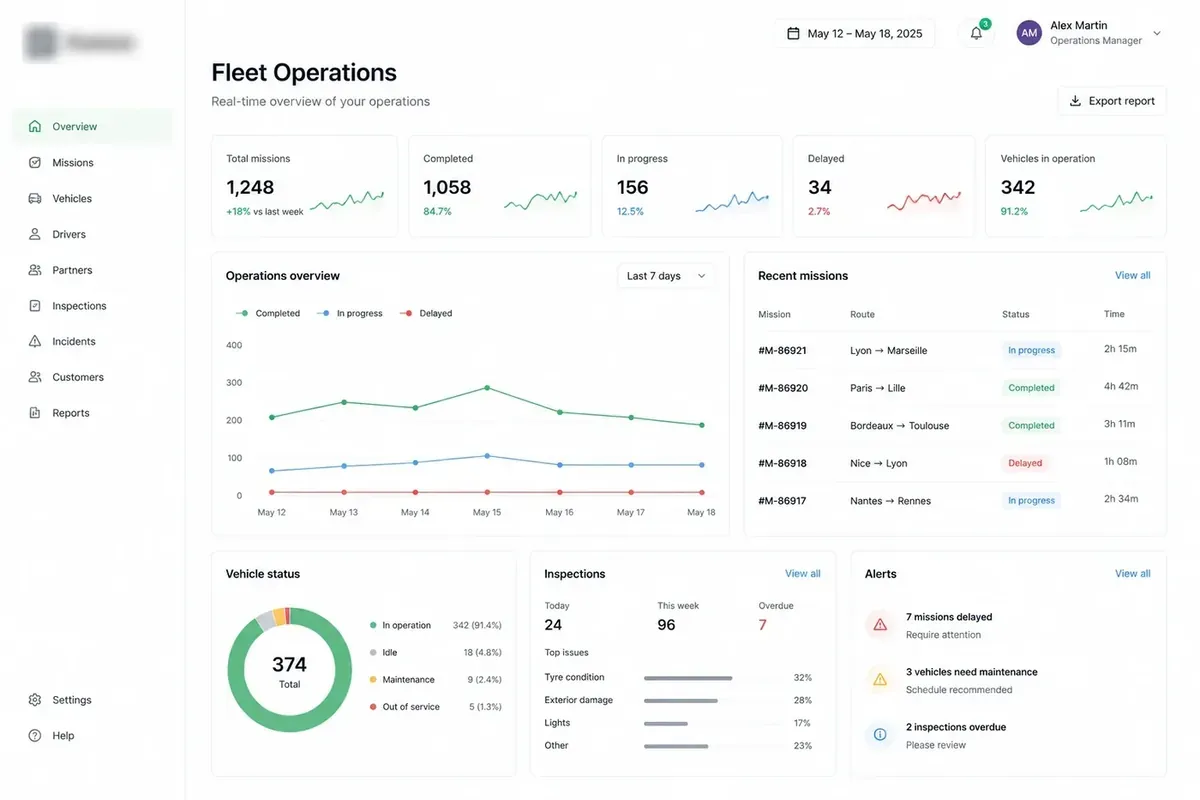Click mission #M-86920
Image resolution: width=1200 pixels, height=800 pixels.
click(783, 388)
